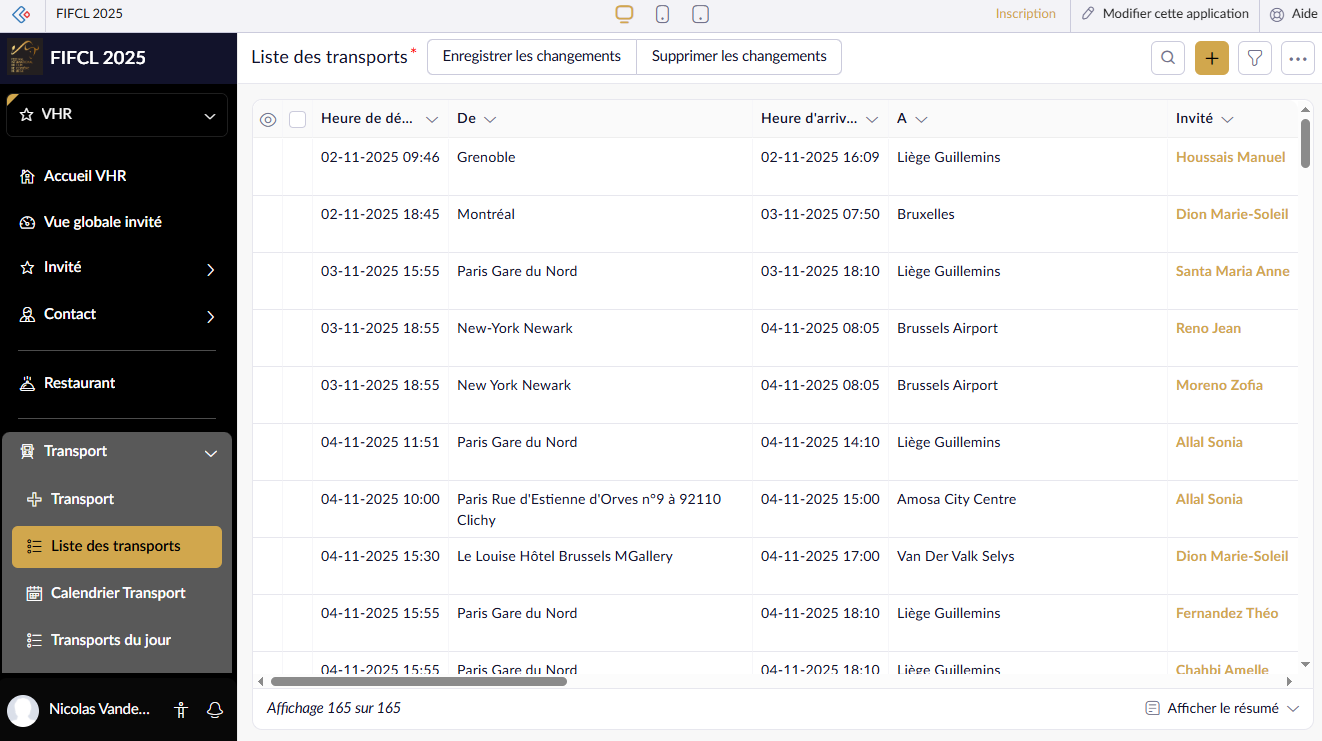Switch to tablet preview icon
The height and width of the screenshot is (741, 1322).
[700, 14]
